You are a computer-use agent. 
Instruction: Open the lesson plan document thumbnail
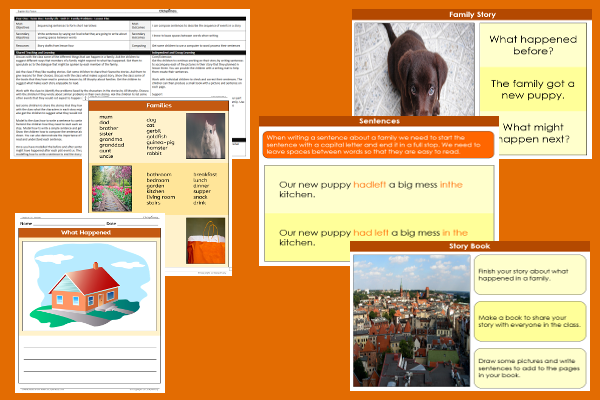(130, 83)
